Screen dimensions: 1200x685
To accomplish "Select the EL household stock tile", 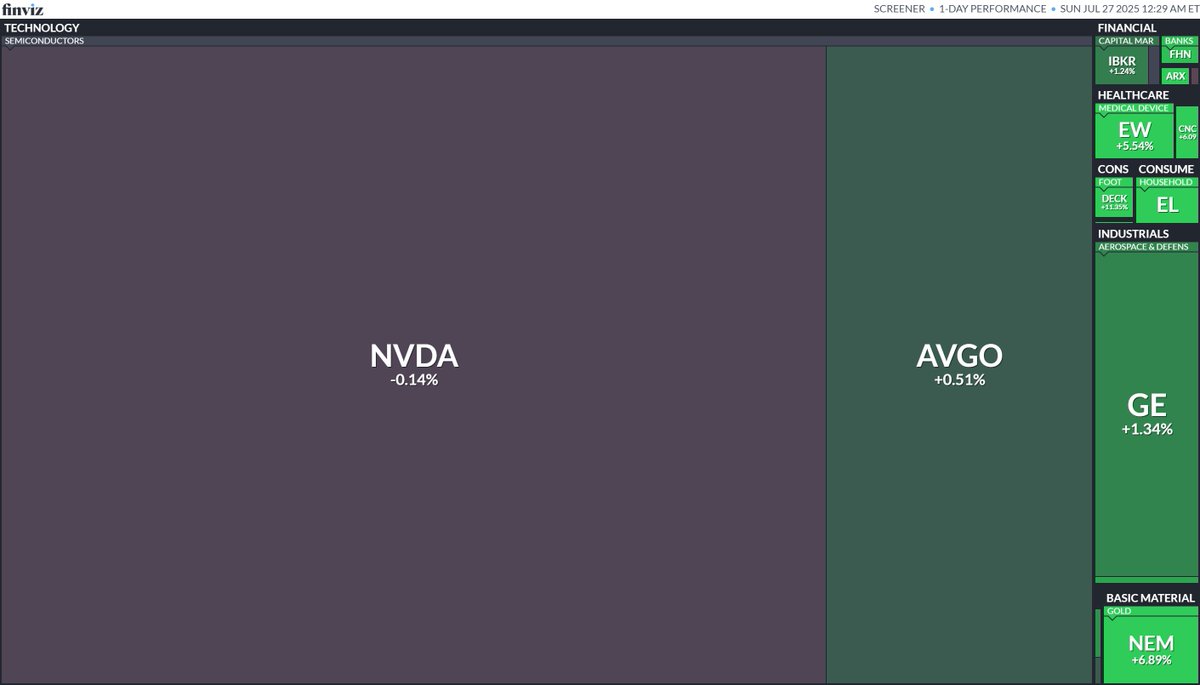I will (x=1167, y=205).
